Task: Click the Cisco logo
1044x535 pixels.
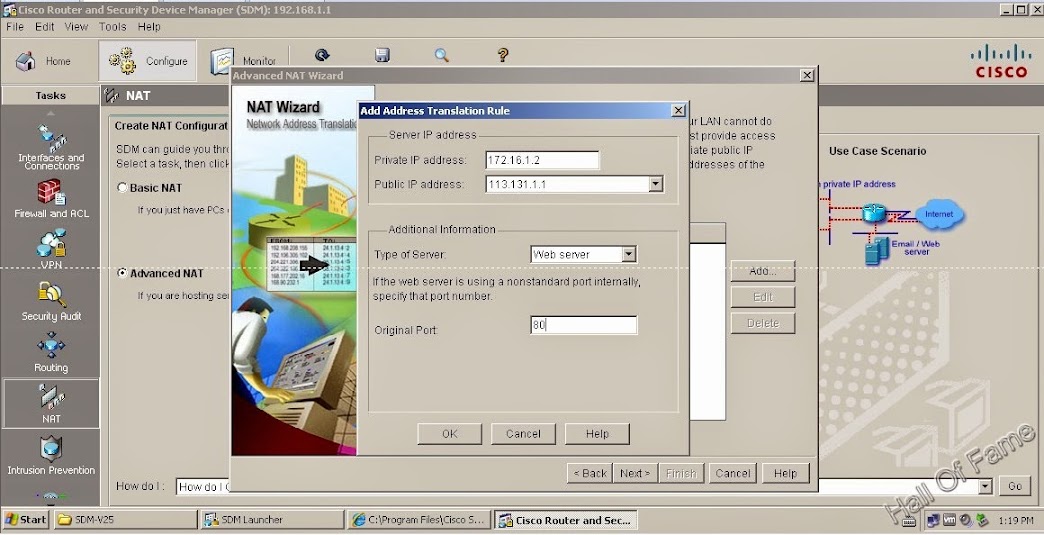Action: point(1001,61)
